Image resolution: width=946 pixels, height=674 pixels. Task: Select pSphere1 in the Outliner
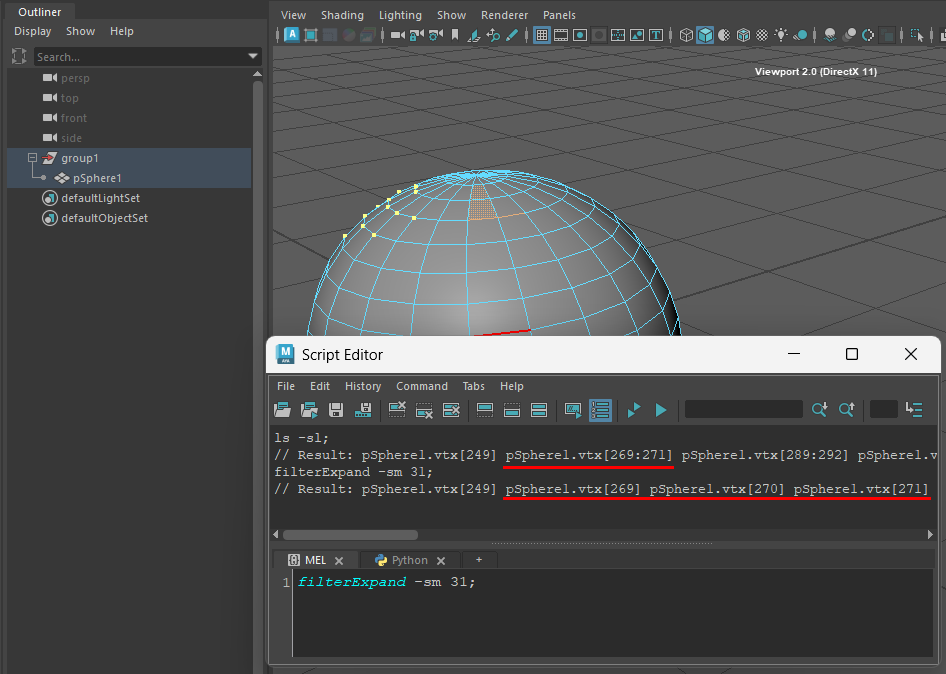click(97, 178)
